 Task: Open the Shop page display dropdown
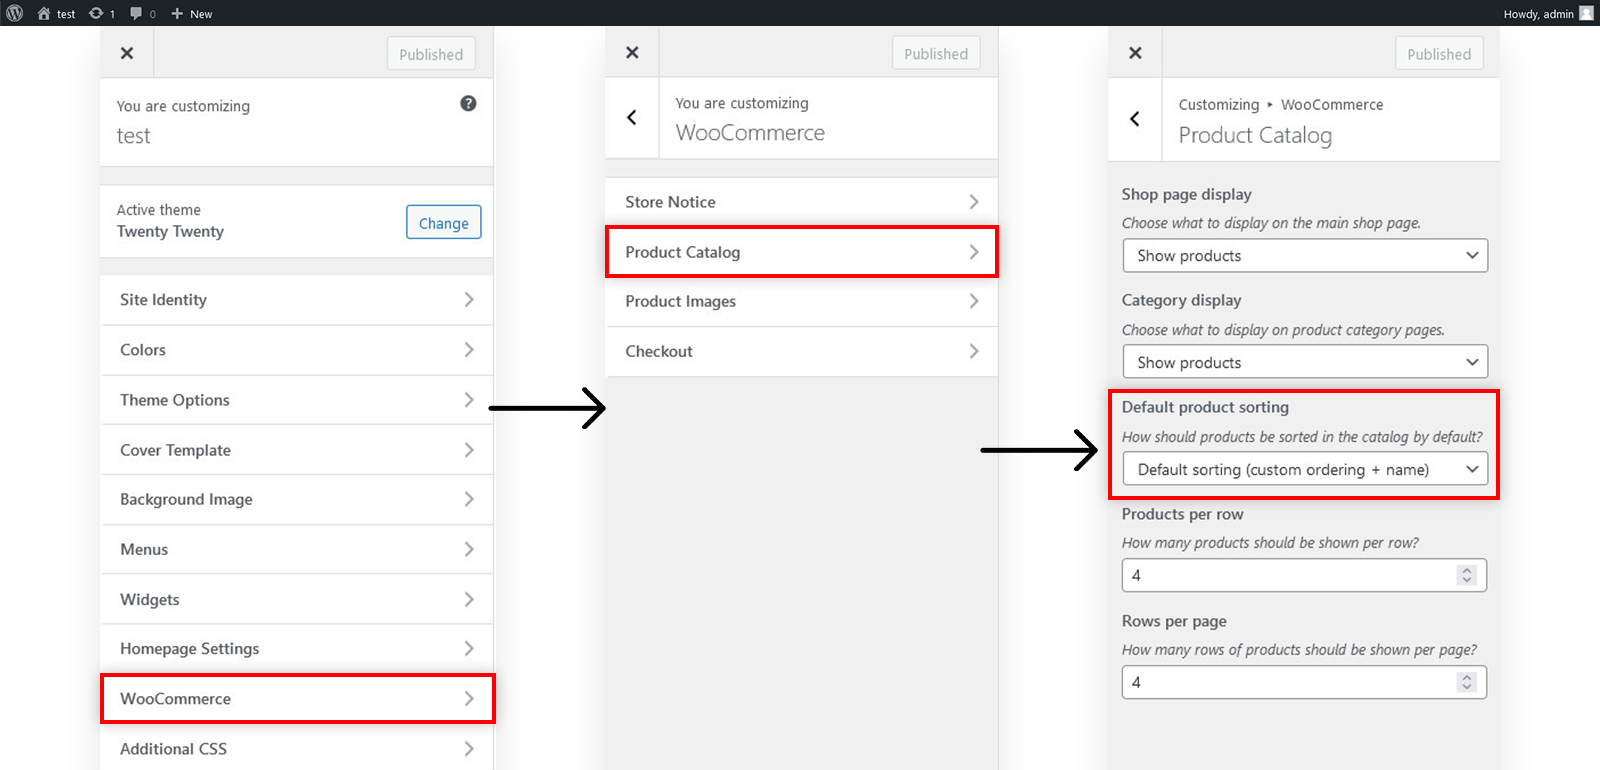tap(1305, 255)
